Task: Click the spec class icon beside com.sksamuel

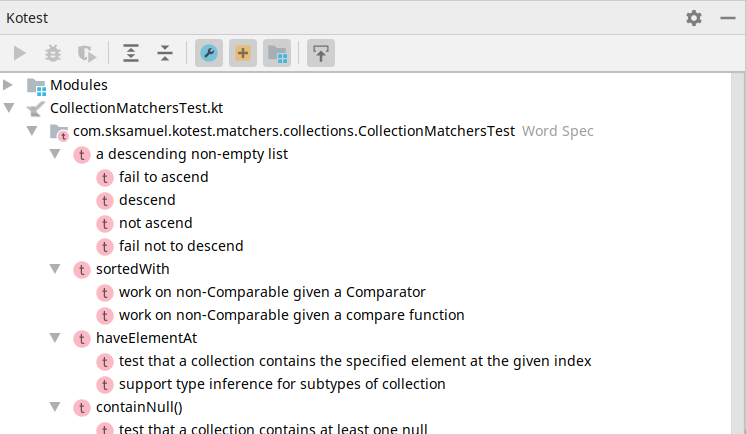Action: [x=59, y=132]
